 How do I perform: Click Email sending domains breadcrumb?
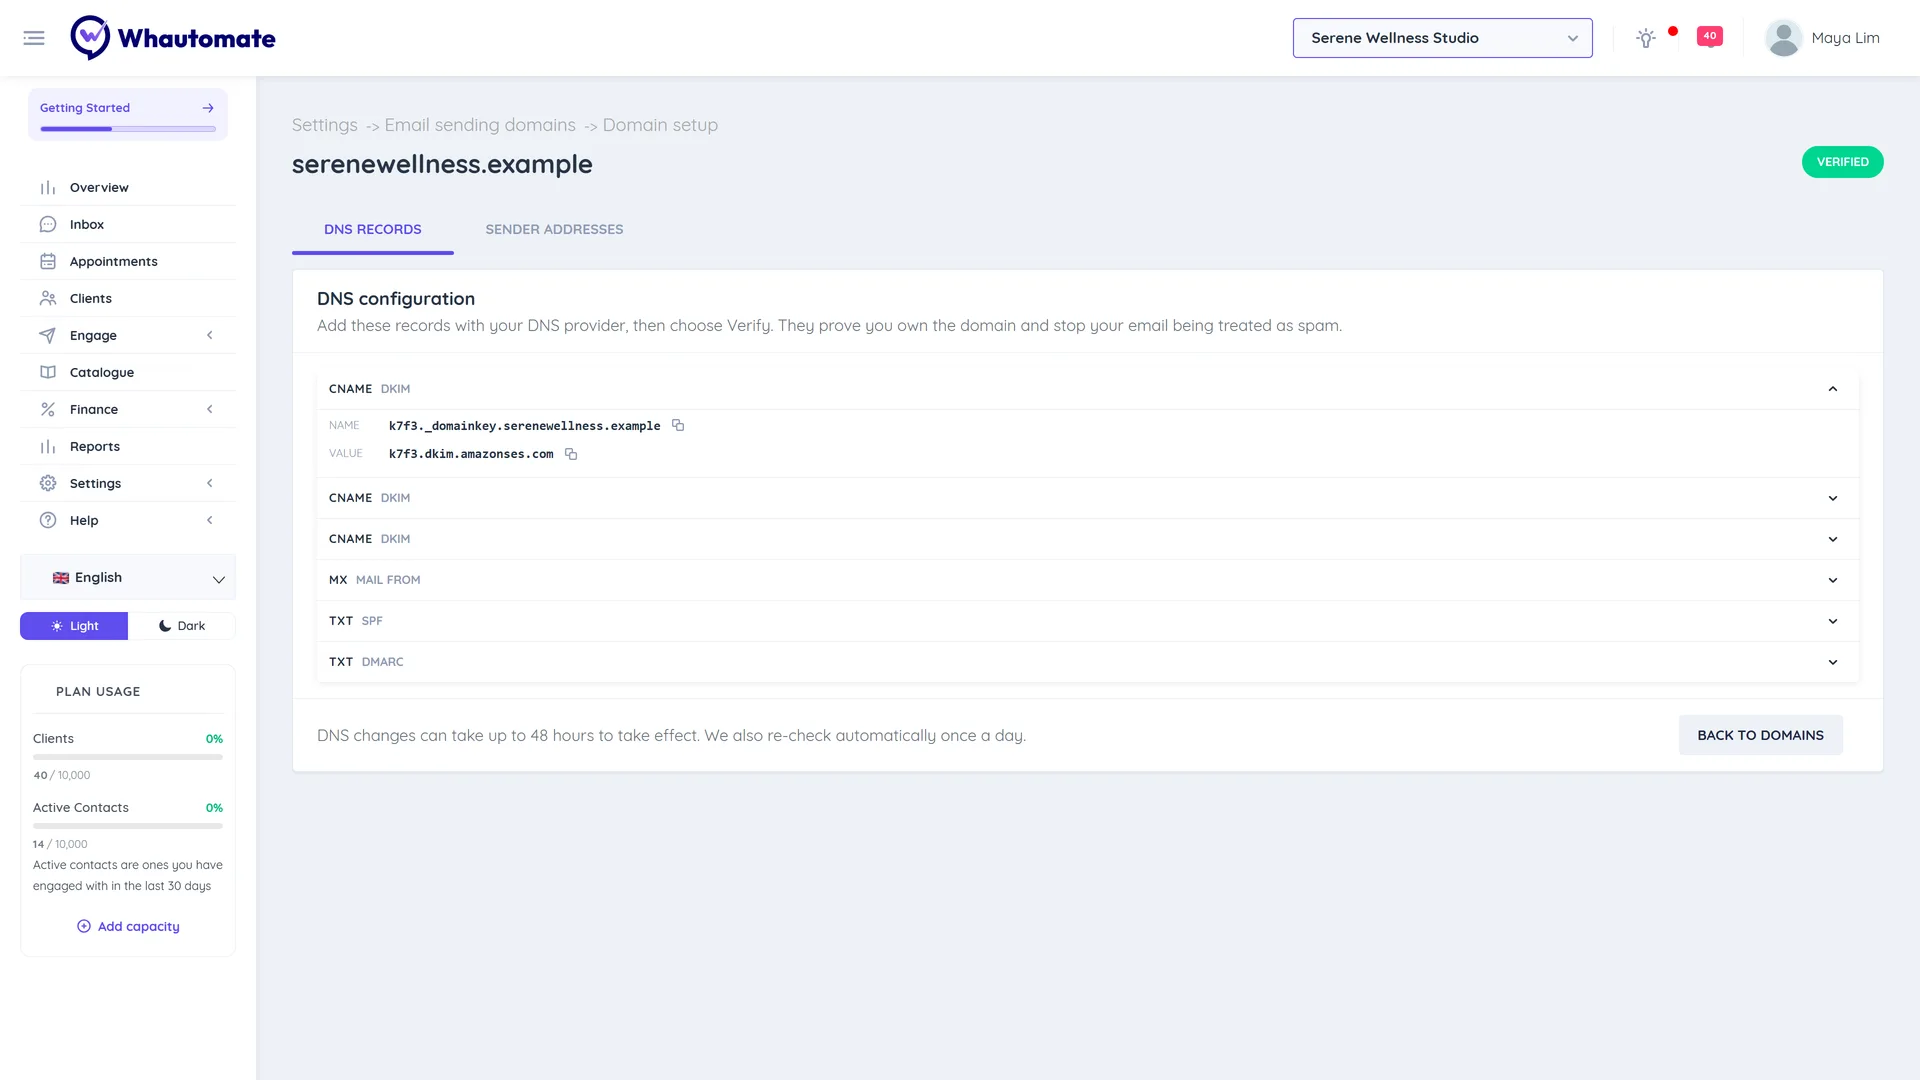(480, 125)
